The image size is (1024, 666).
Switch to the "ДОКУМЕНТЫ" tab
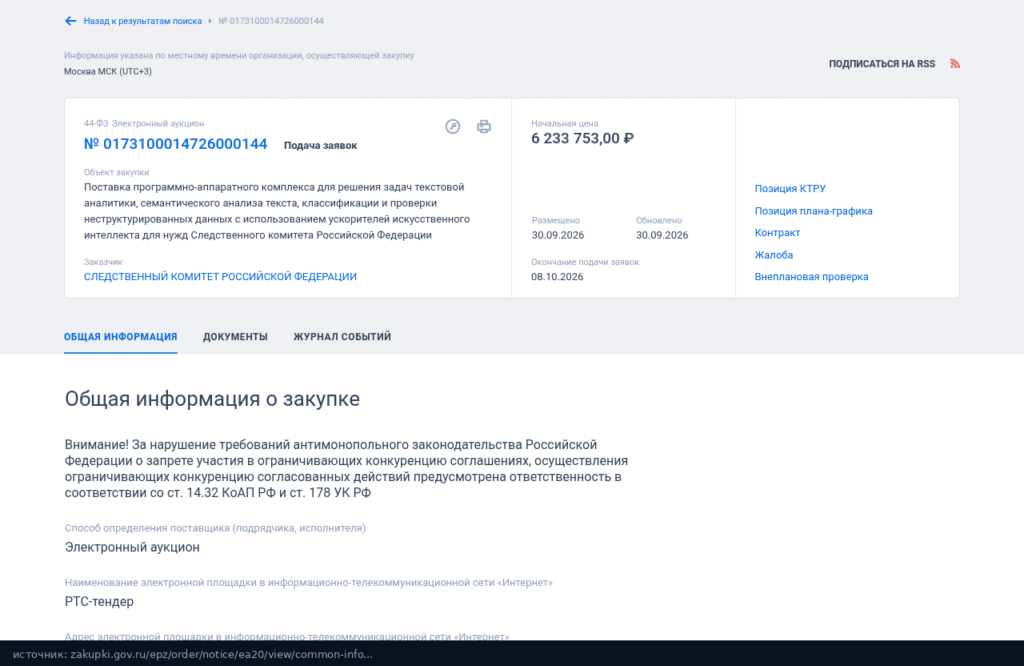[235, 336]
